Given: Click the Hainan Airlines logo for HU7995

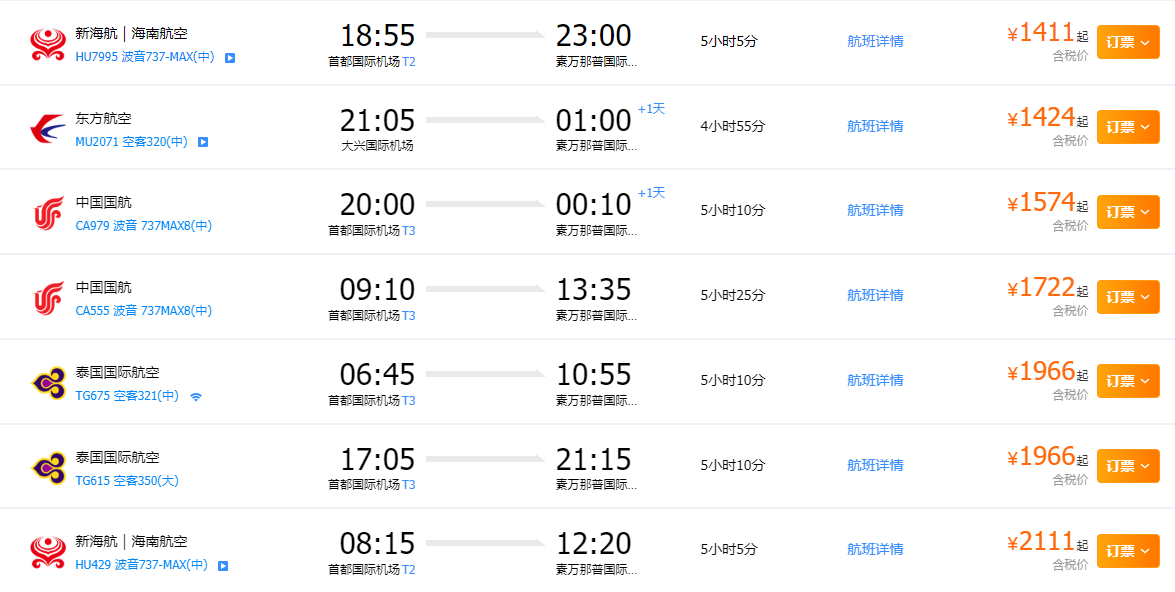Looking at the screenshot, I should 48,44.
